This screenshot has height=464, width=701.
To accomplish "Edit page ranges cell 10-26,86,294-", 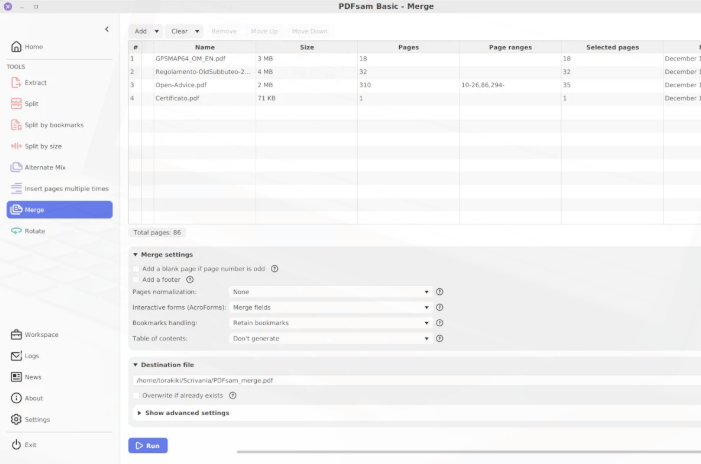I will pos(510,85).
